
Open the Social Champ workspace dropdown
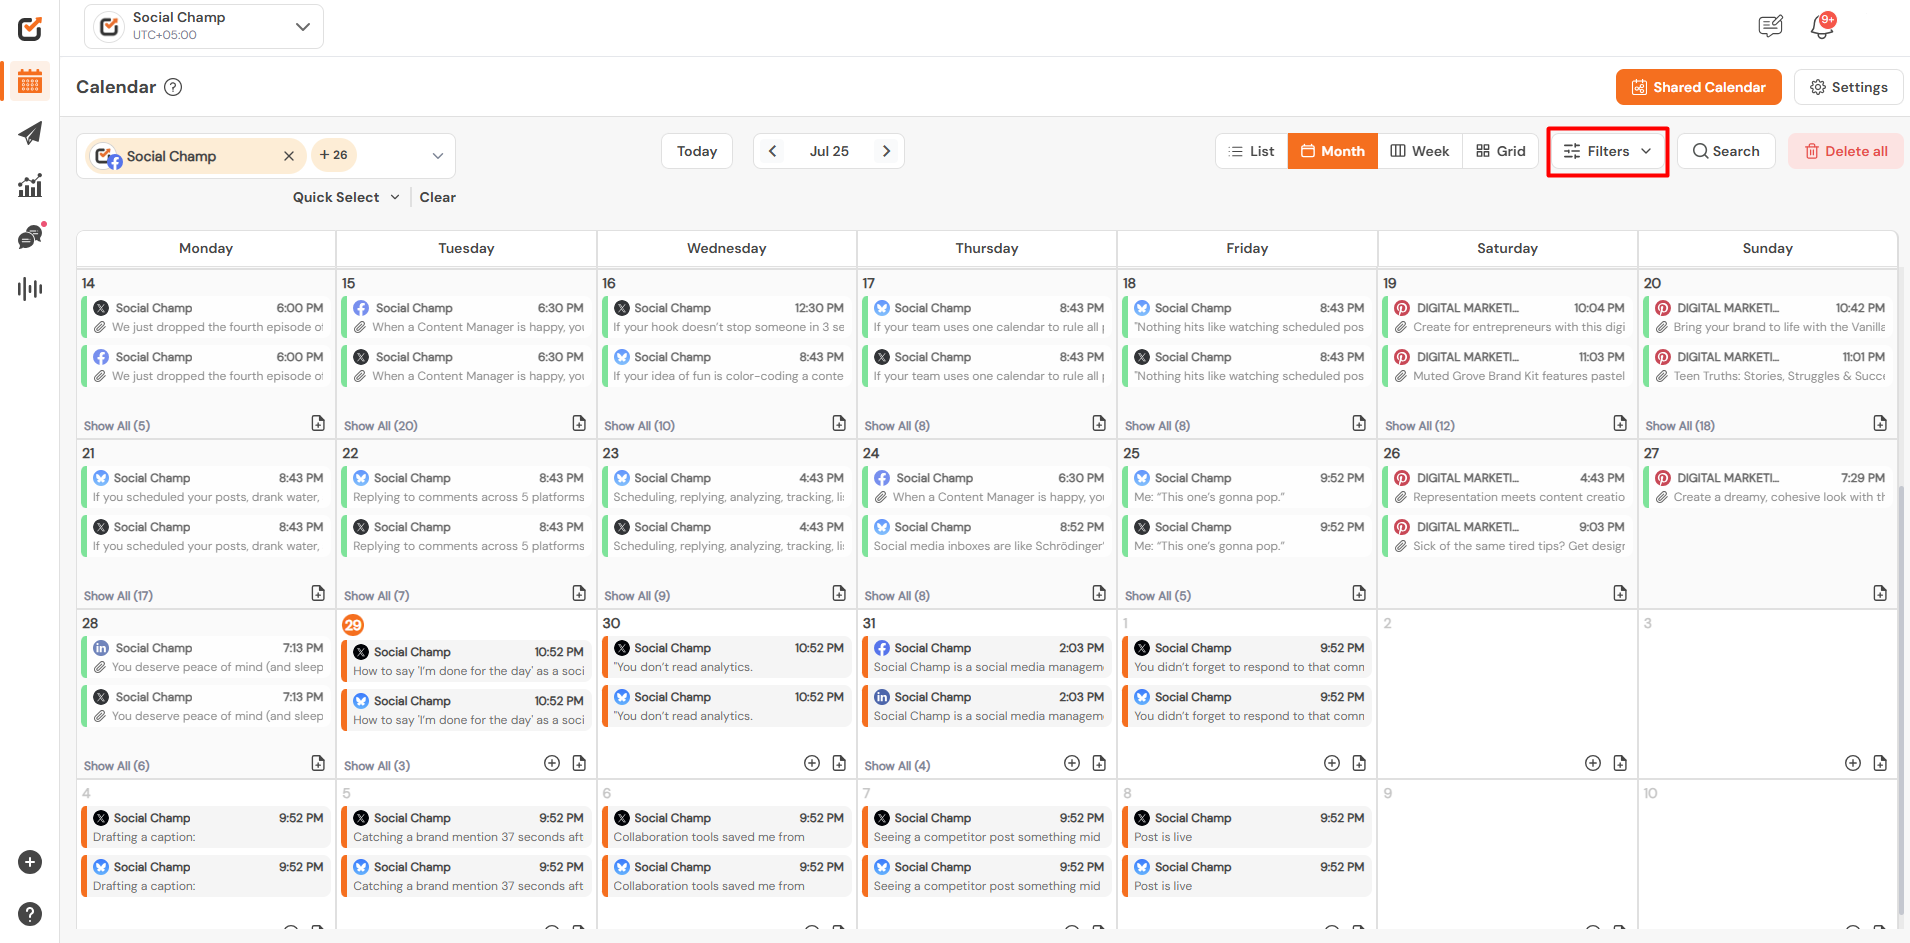tap(204, 26)
